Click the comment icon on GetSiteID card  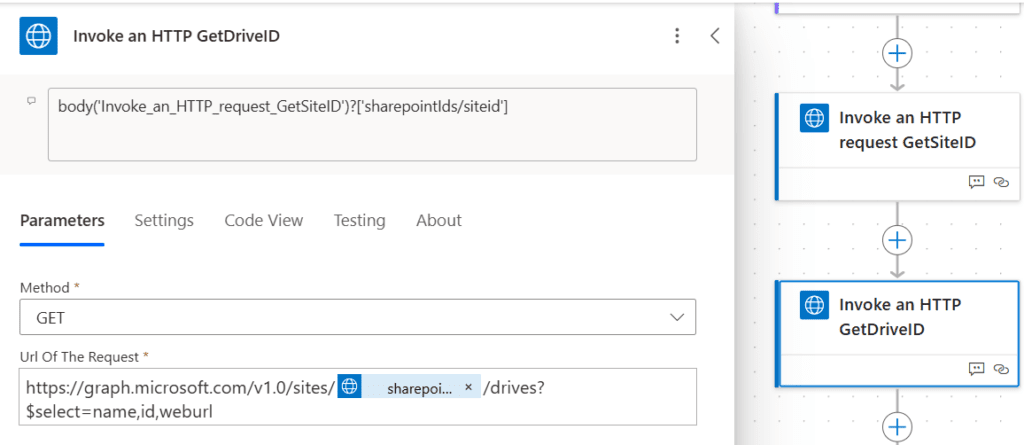(x=976, y=181)
